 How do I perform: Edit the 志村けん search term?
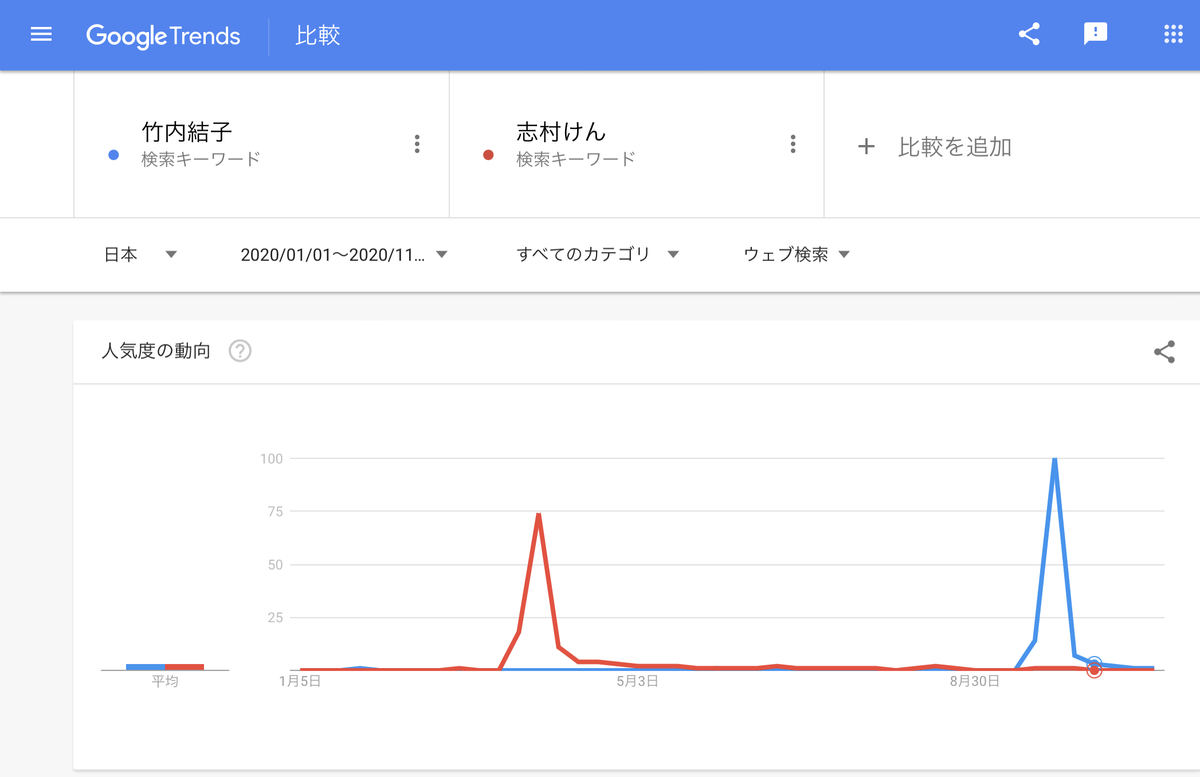[562, 131]
